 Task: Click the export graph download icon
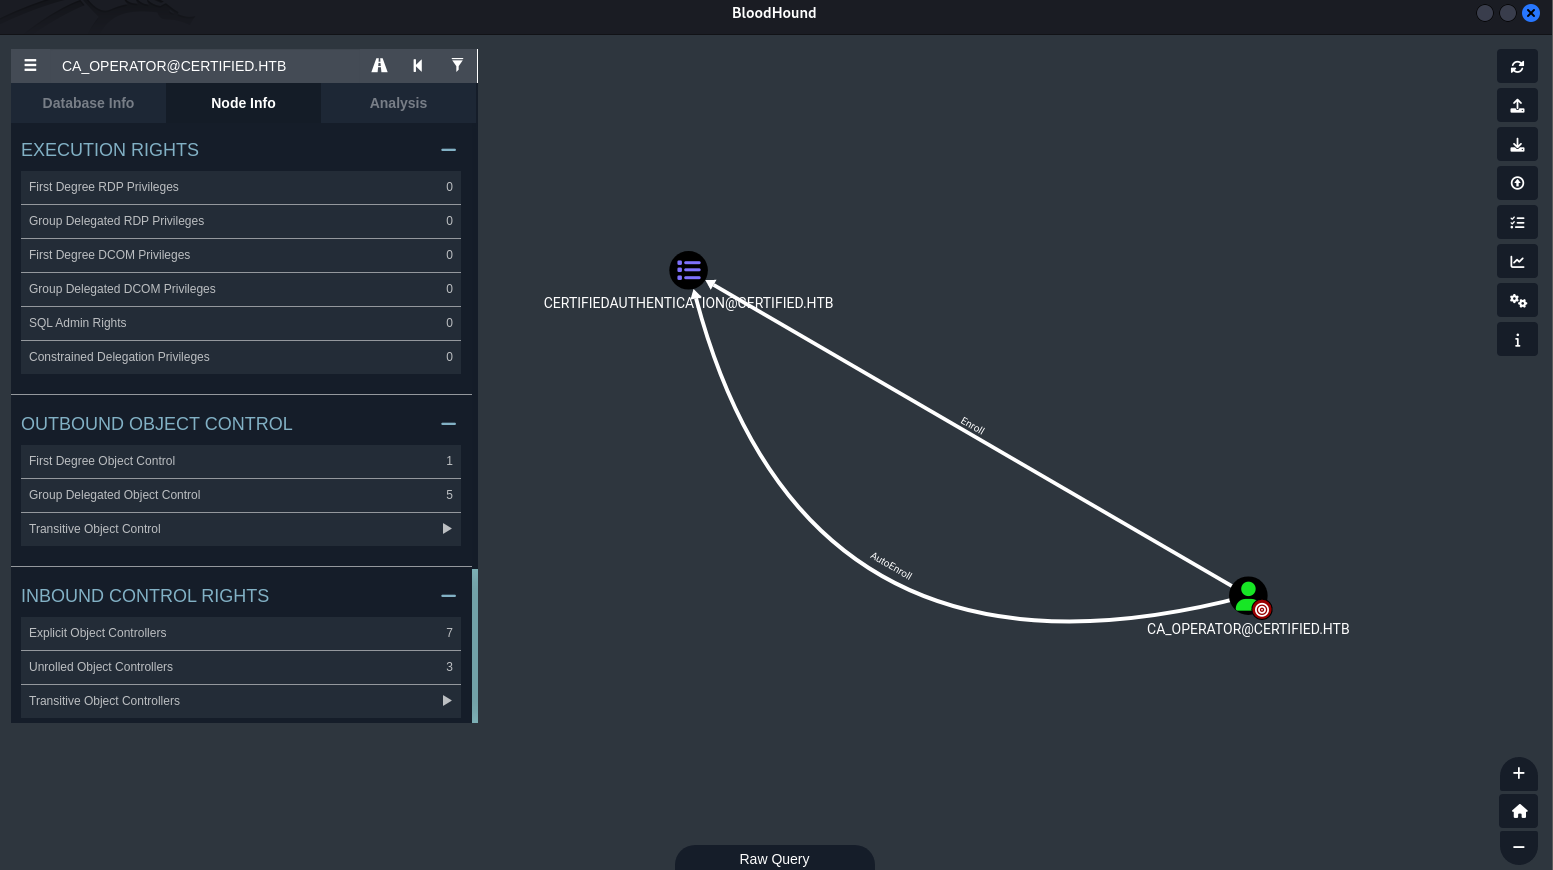pos(1517,145)
